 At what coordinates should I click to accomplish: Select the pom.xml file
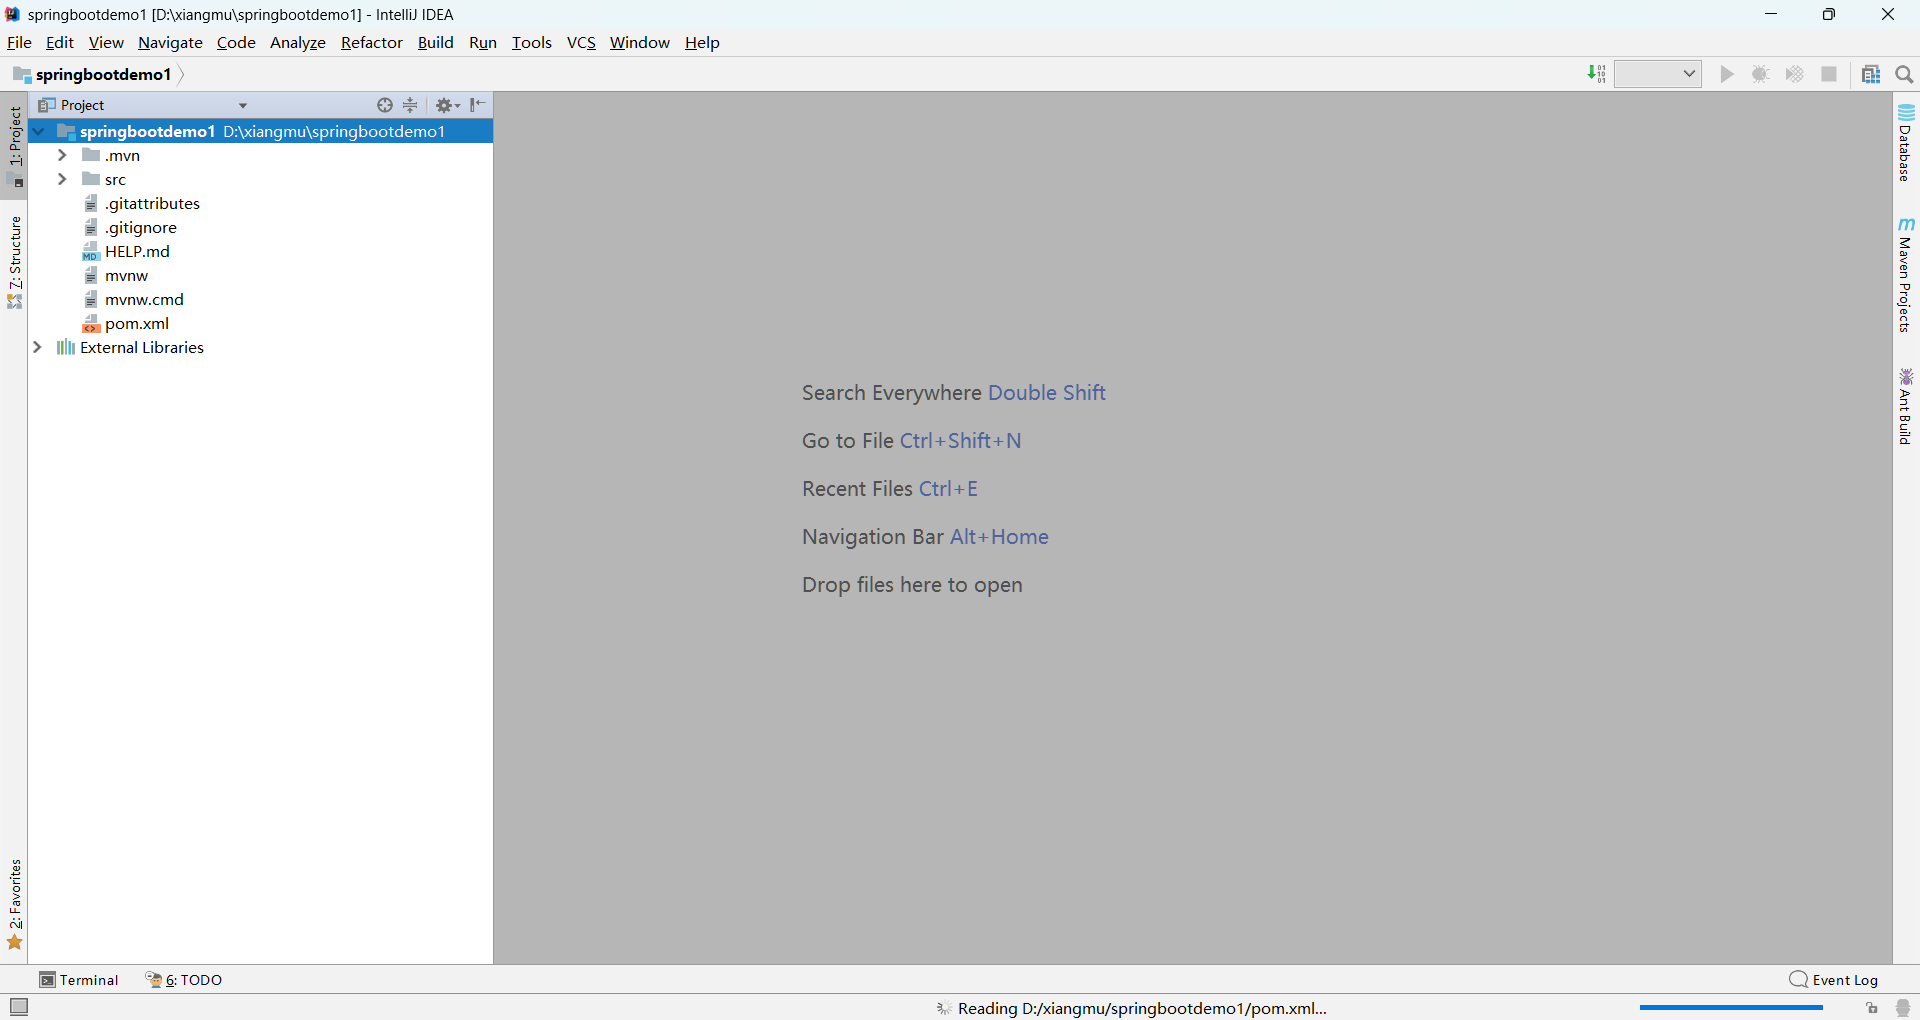[x=137, y=323]
